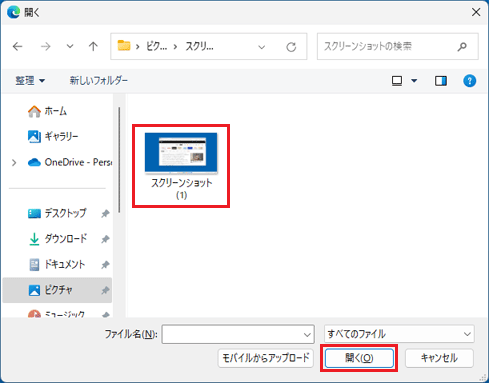
Task: Click the pin icon beside デスクトップ
Action: pos(105,214)
